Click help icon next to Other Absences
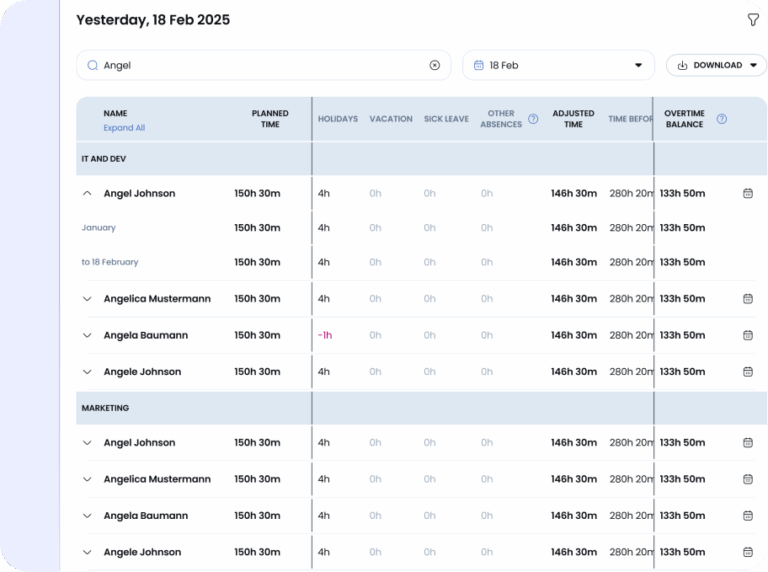 click(533, 119)
